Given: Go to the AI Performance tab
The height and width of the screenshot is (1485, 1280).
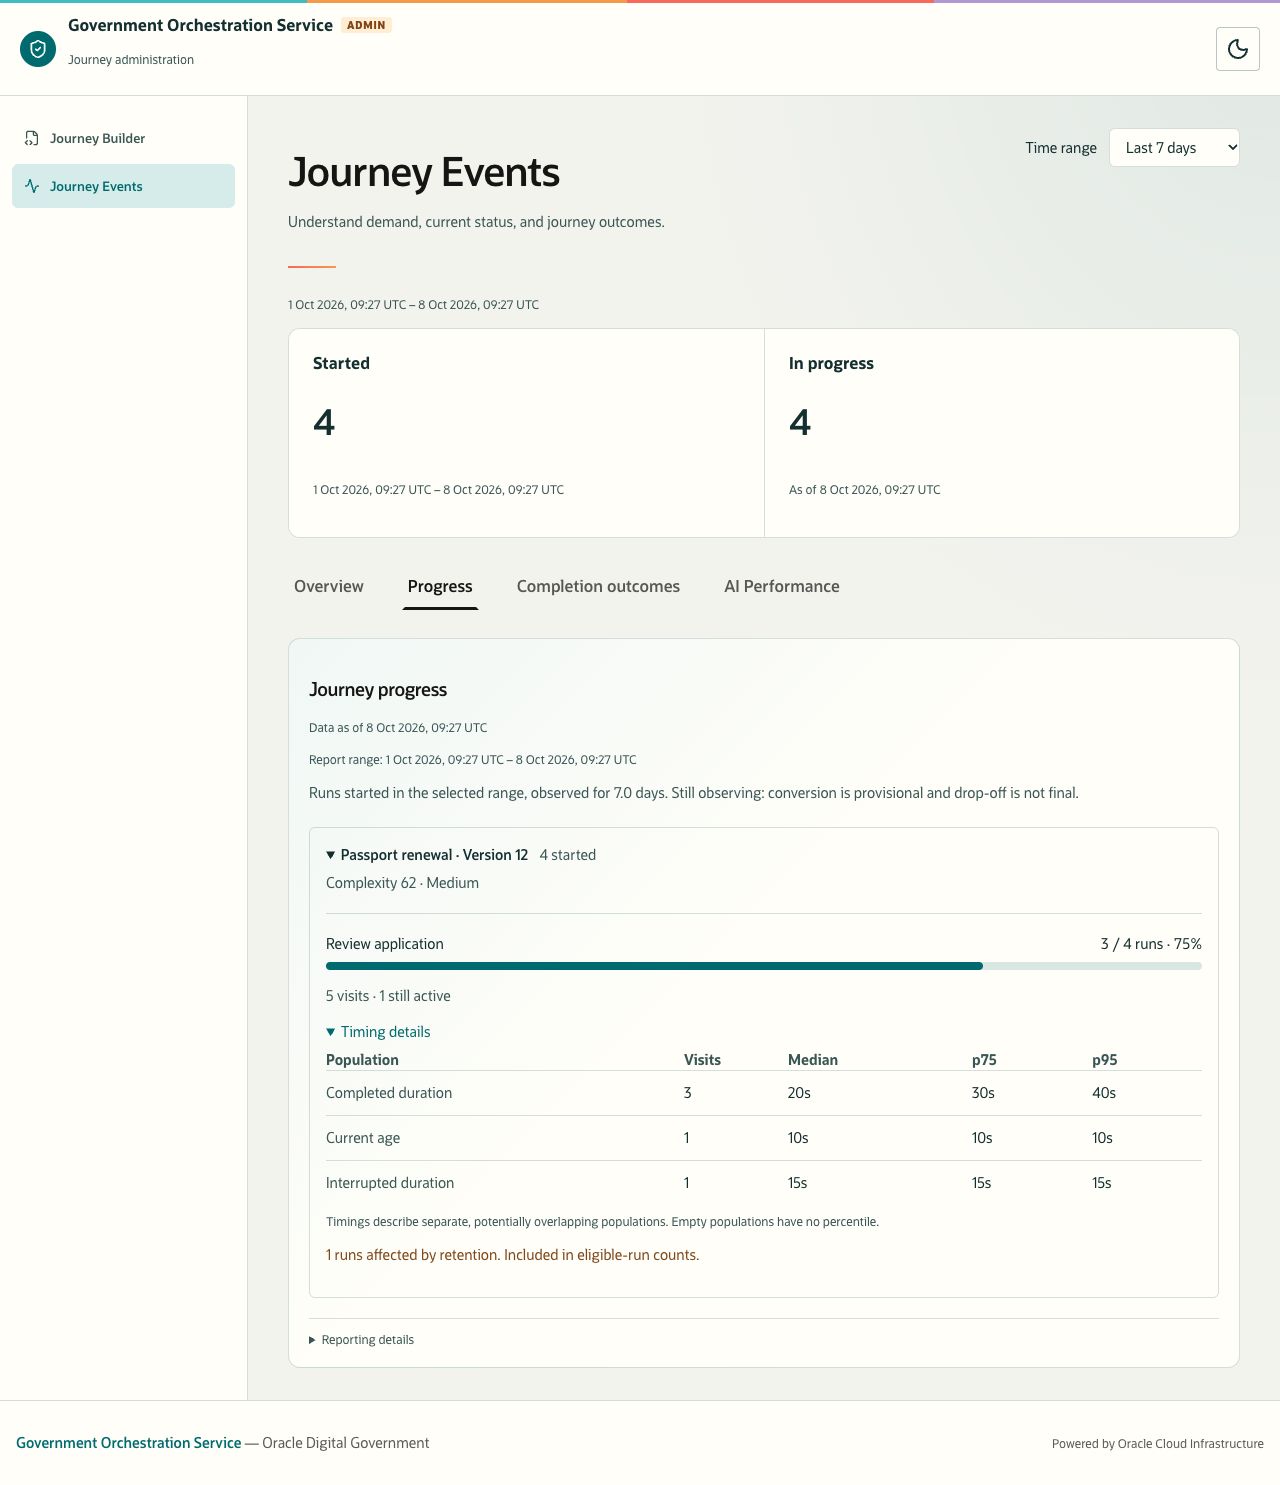Looking at the screenshot, I should pyautogui.click(x=782, y=586).
